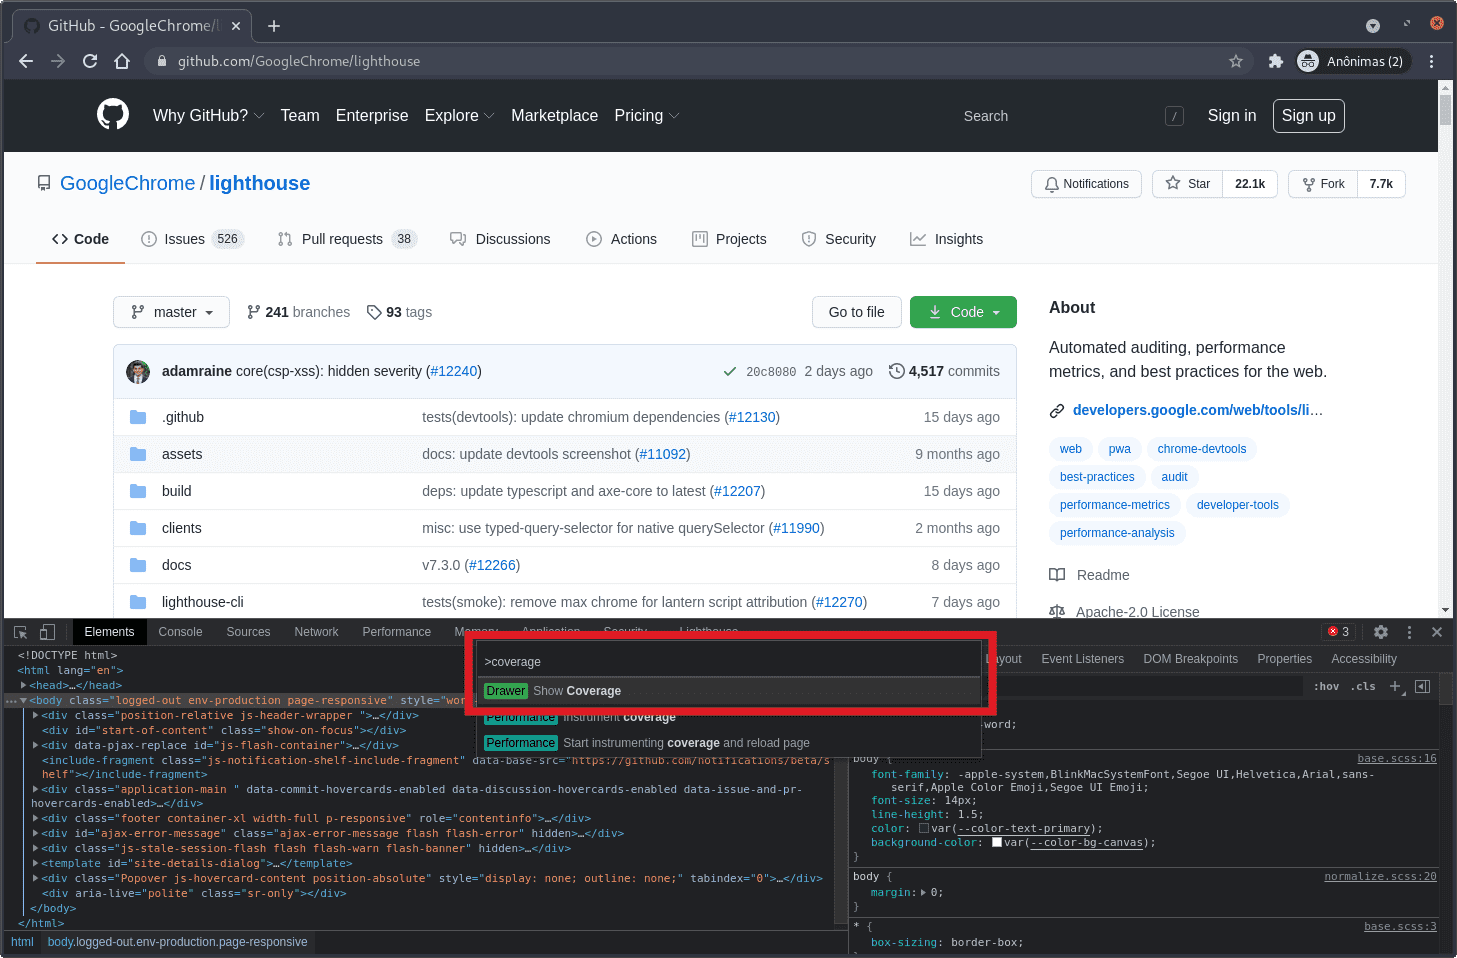The image size is (1457, 958).
Task: Open the Insights tab
Action: point(946,239)
